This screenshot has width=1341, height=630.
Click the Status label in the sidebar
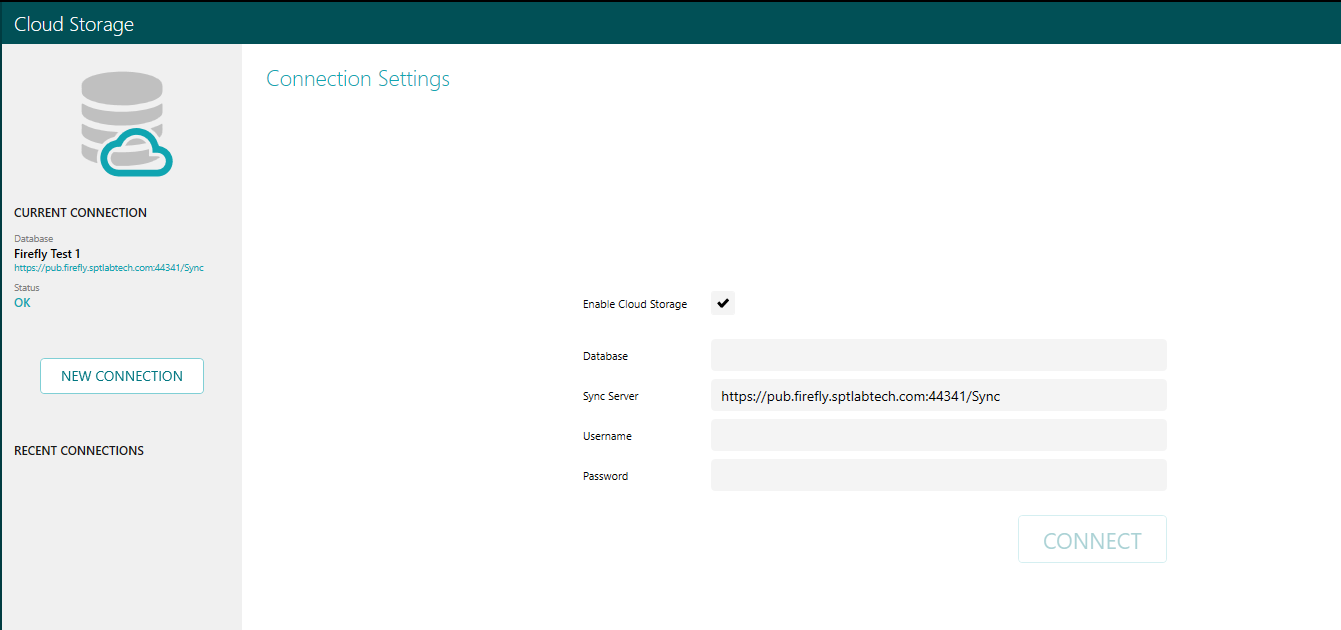click(25, 287)
